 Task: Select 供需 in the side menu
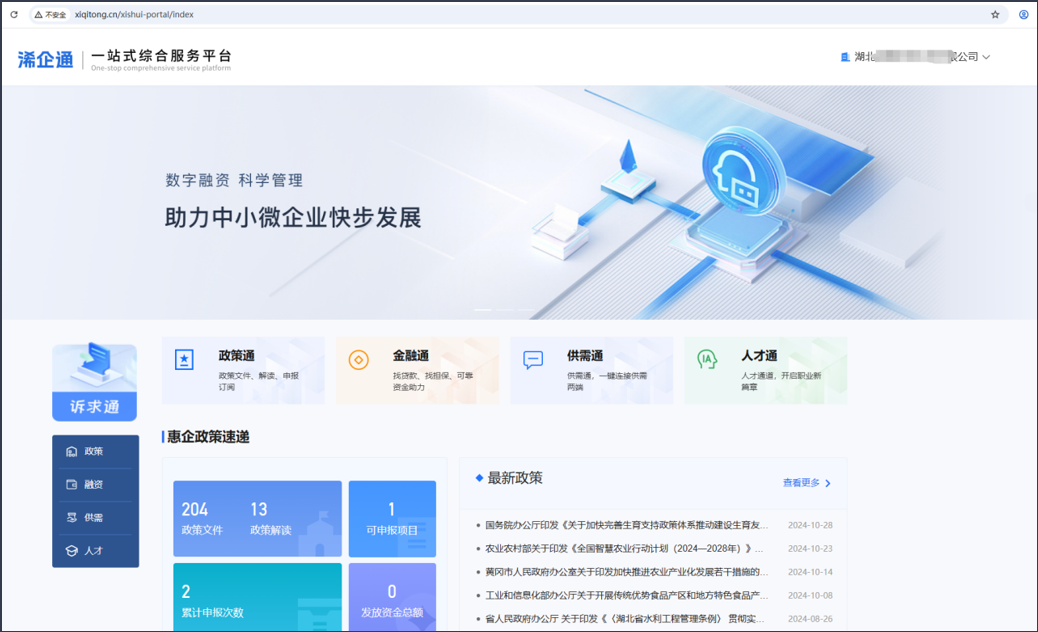click(95, 518)
